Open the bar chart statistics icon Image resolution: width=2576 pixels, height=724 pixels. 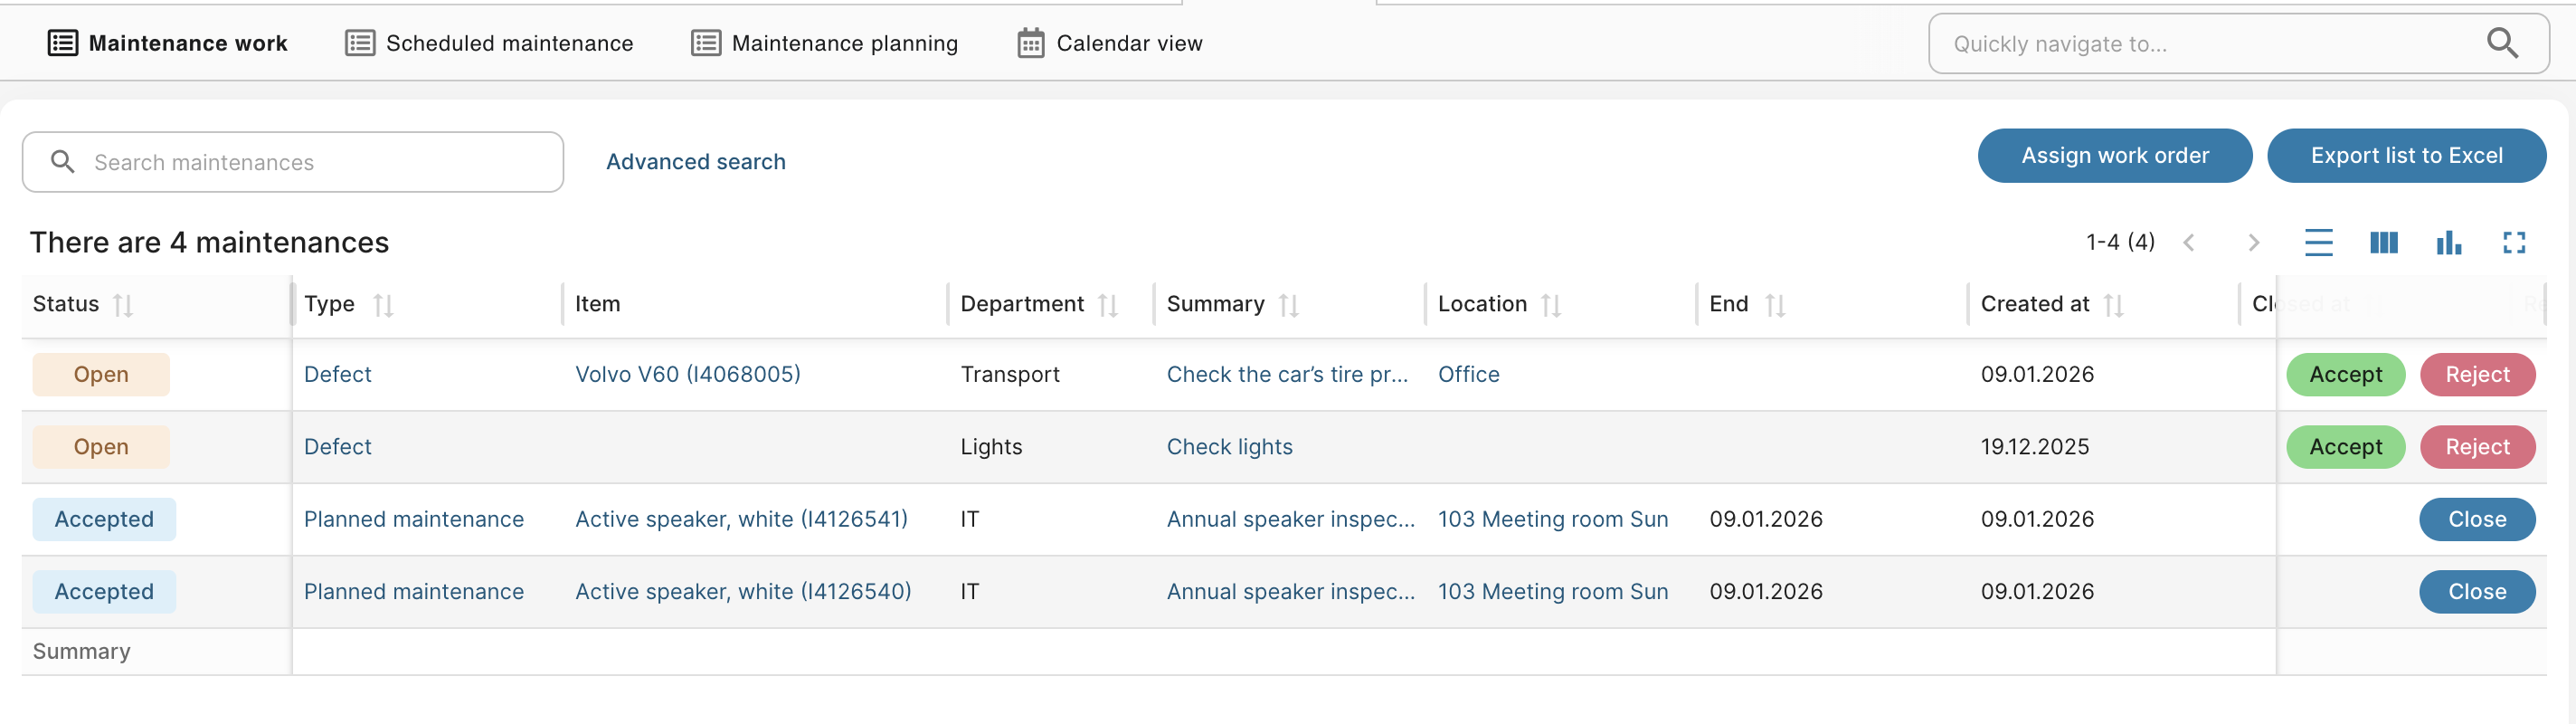[x=2449, y=243]
